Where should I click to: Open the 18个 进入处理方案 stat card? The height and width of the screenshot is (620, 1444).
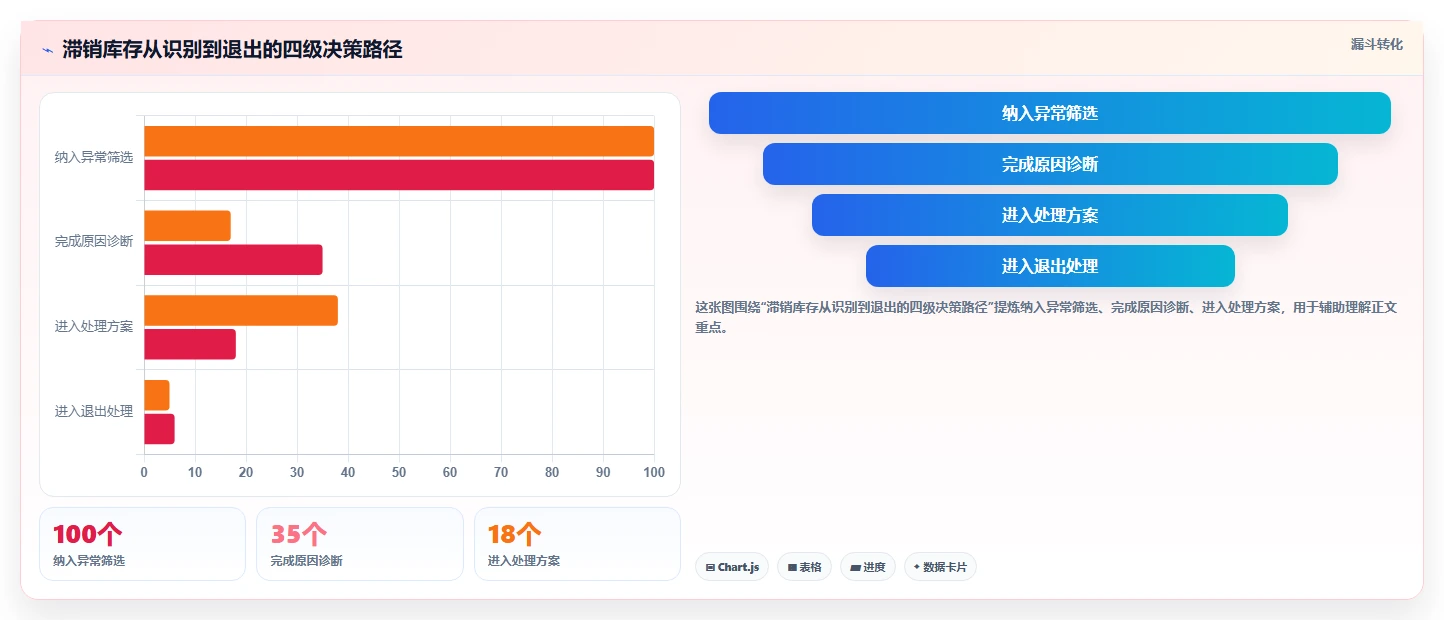pyautogui.click(x=577, y=544)
